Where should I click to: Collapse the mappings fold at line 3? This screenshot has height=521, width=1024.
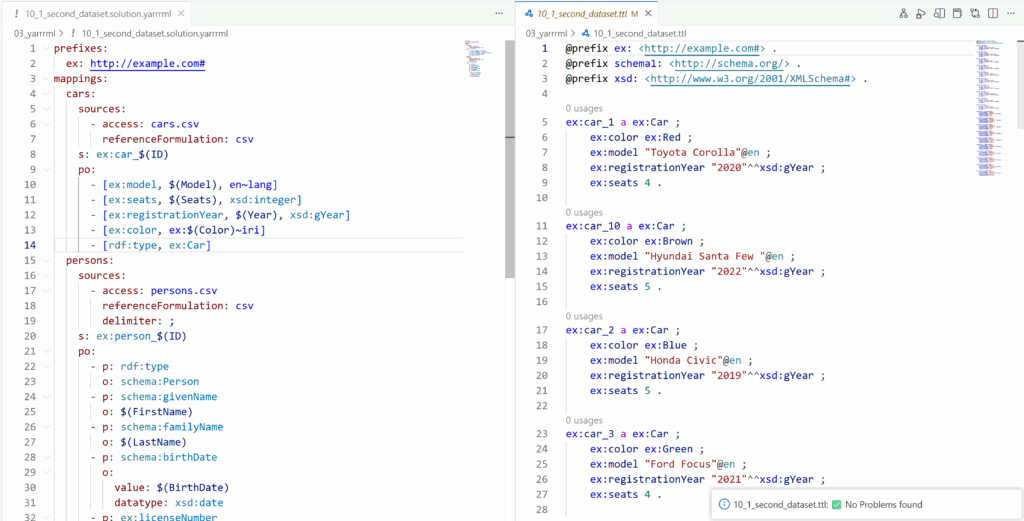(44, 79)
